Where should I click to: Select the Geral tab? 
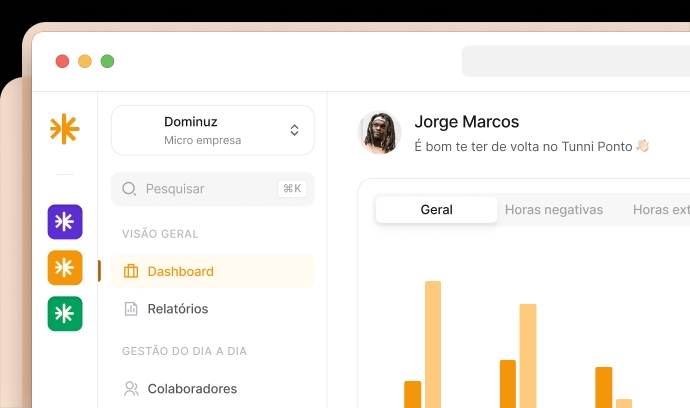tap(436, 210)
